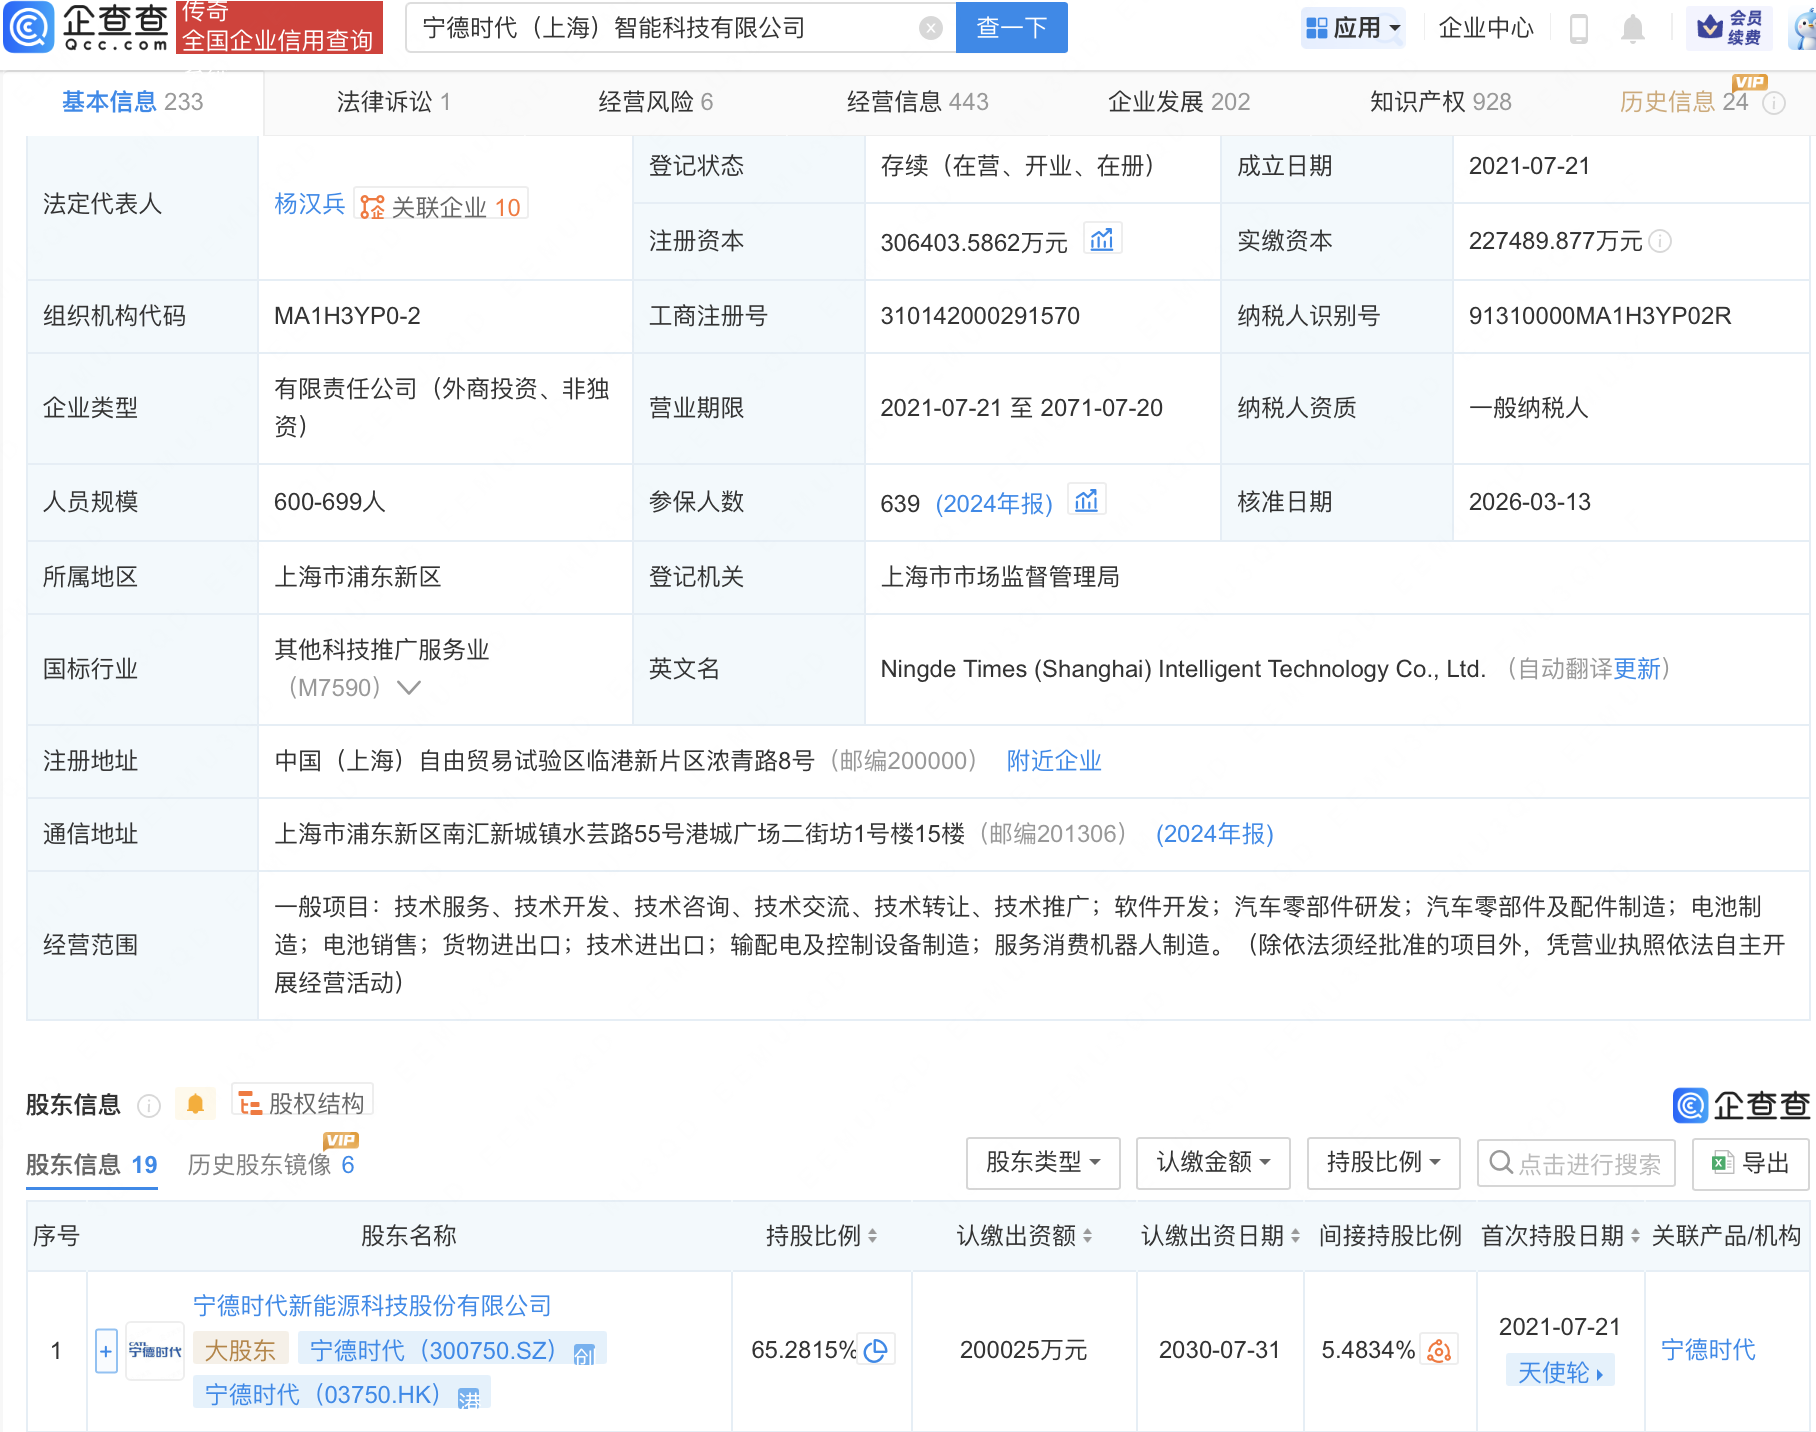Open the 持股比例 filter dropdown
This screenshot has width=1816, height=1432.
(x=1383, y=1162)
